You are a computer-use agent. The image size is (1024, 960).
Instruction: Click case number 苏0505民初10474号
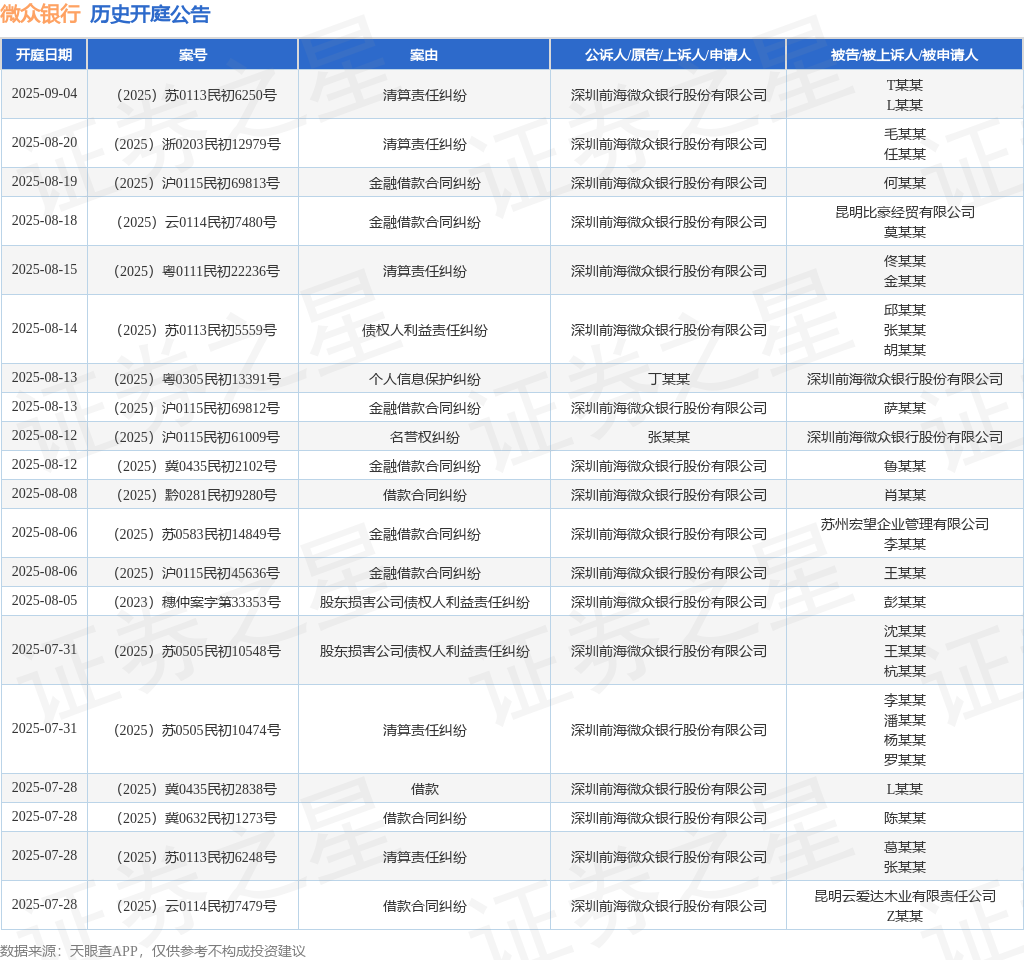[x=196, y=730]
